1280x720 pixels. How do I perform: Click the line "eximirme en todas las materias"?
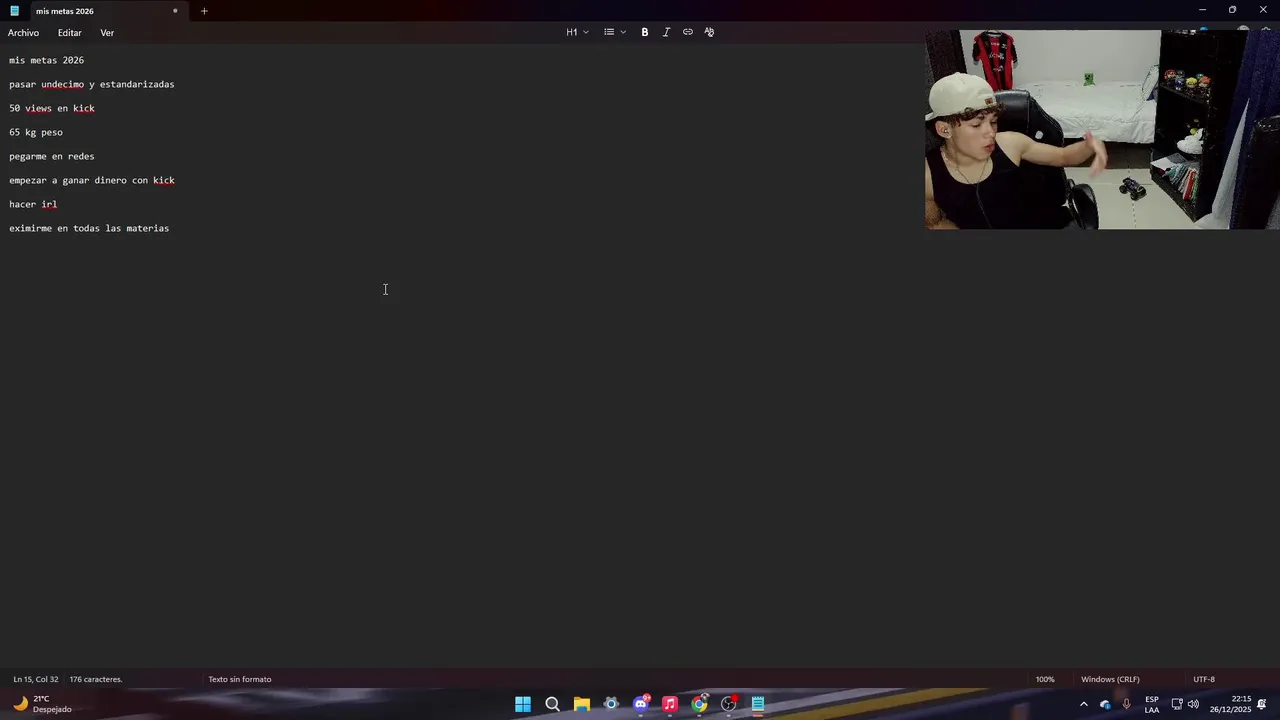(89, 228)
